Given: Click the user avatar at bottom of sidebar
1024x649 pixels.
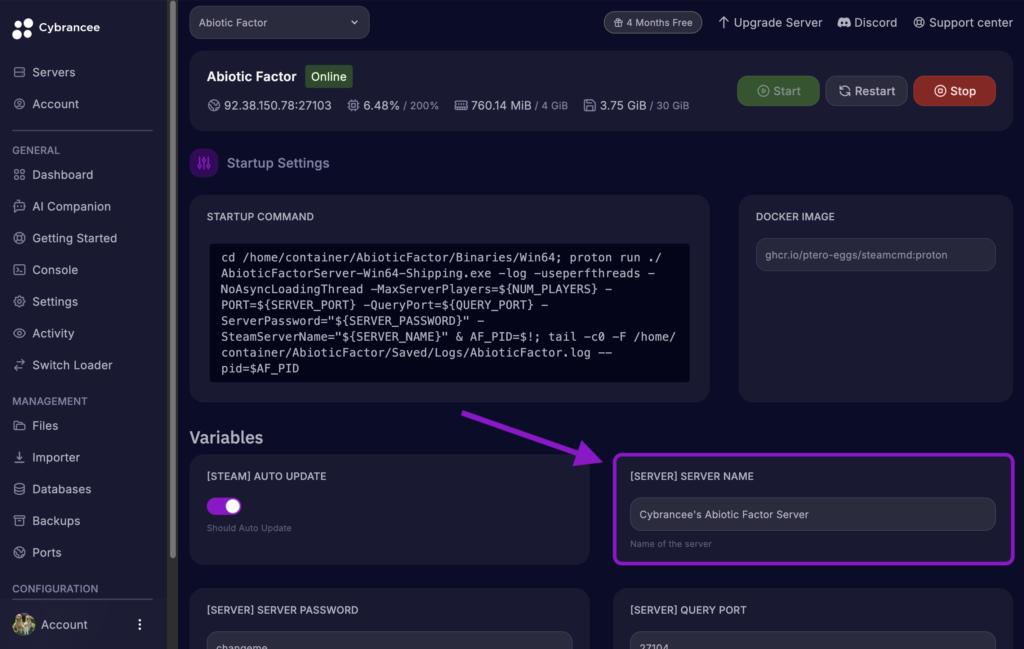Looking at the screenshot, I should coord(24,624).
